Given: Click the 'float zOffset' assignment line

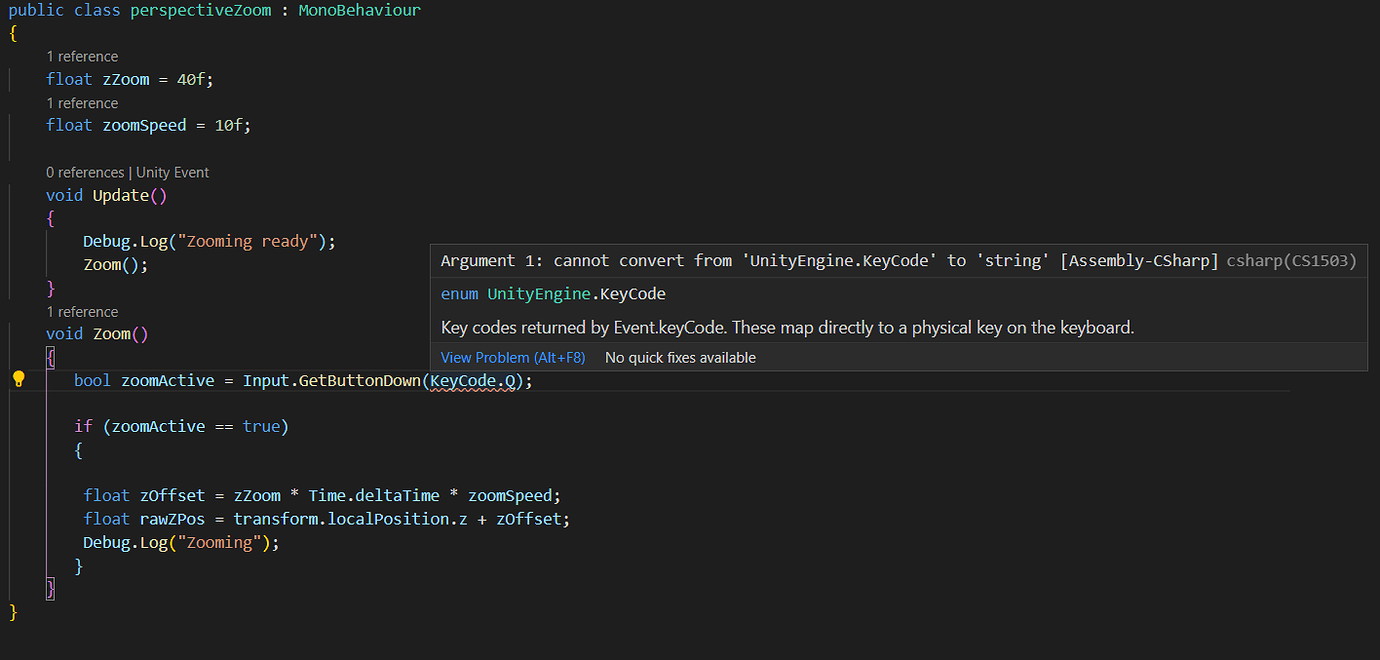Looking at the screenshot, I should coord(322,496).
